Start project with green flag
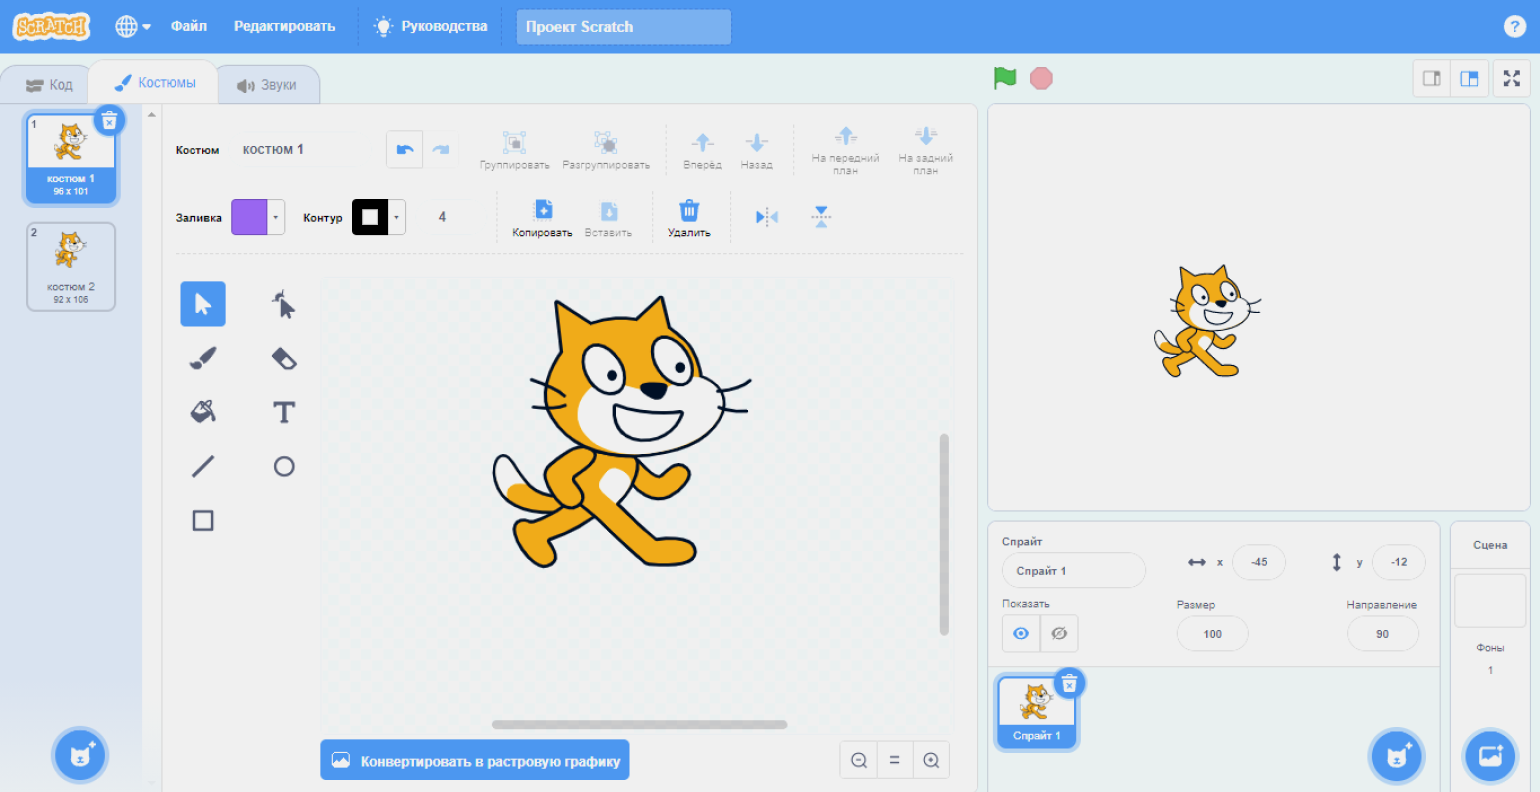This screenshot has width=1540, height=792. (1005, 78)
